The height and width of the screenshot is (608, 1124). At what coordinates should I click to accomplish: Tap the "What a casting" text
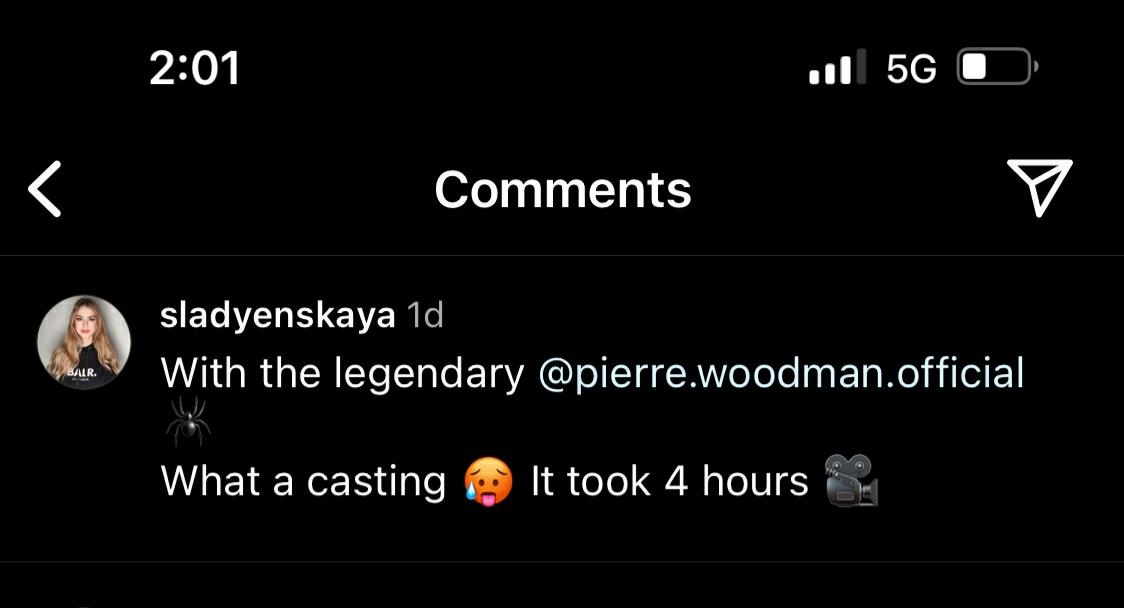coord(303,481)
